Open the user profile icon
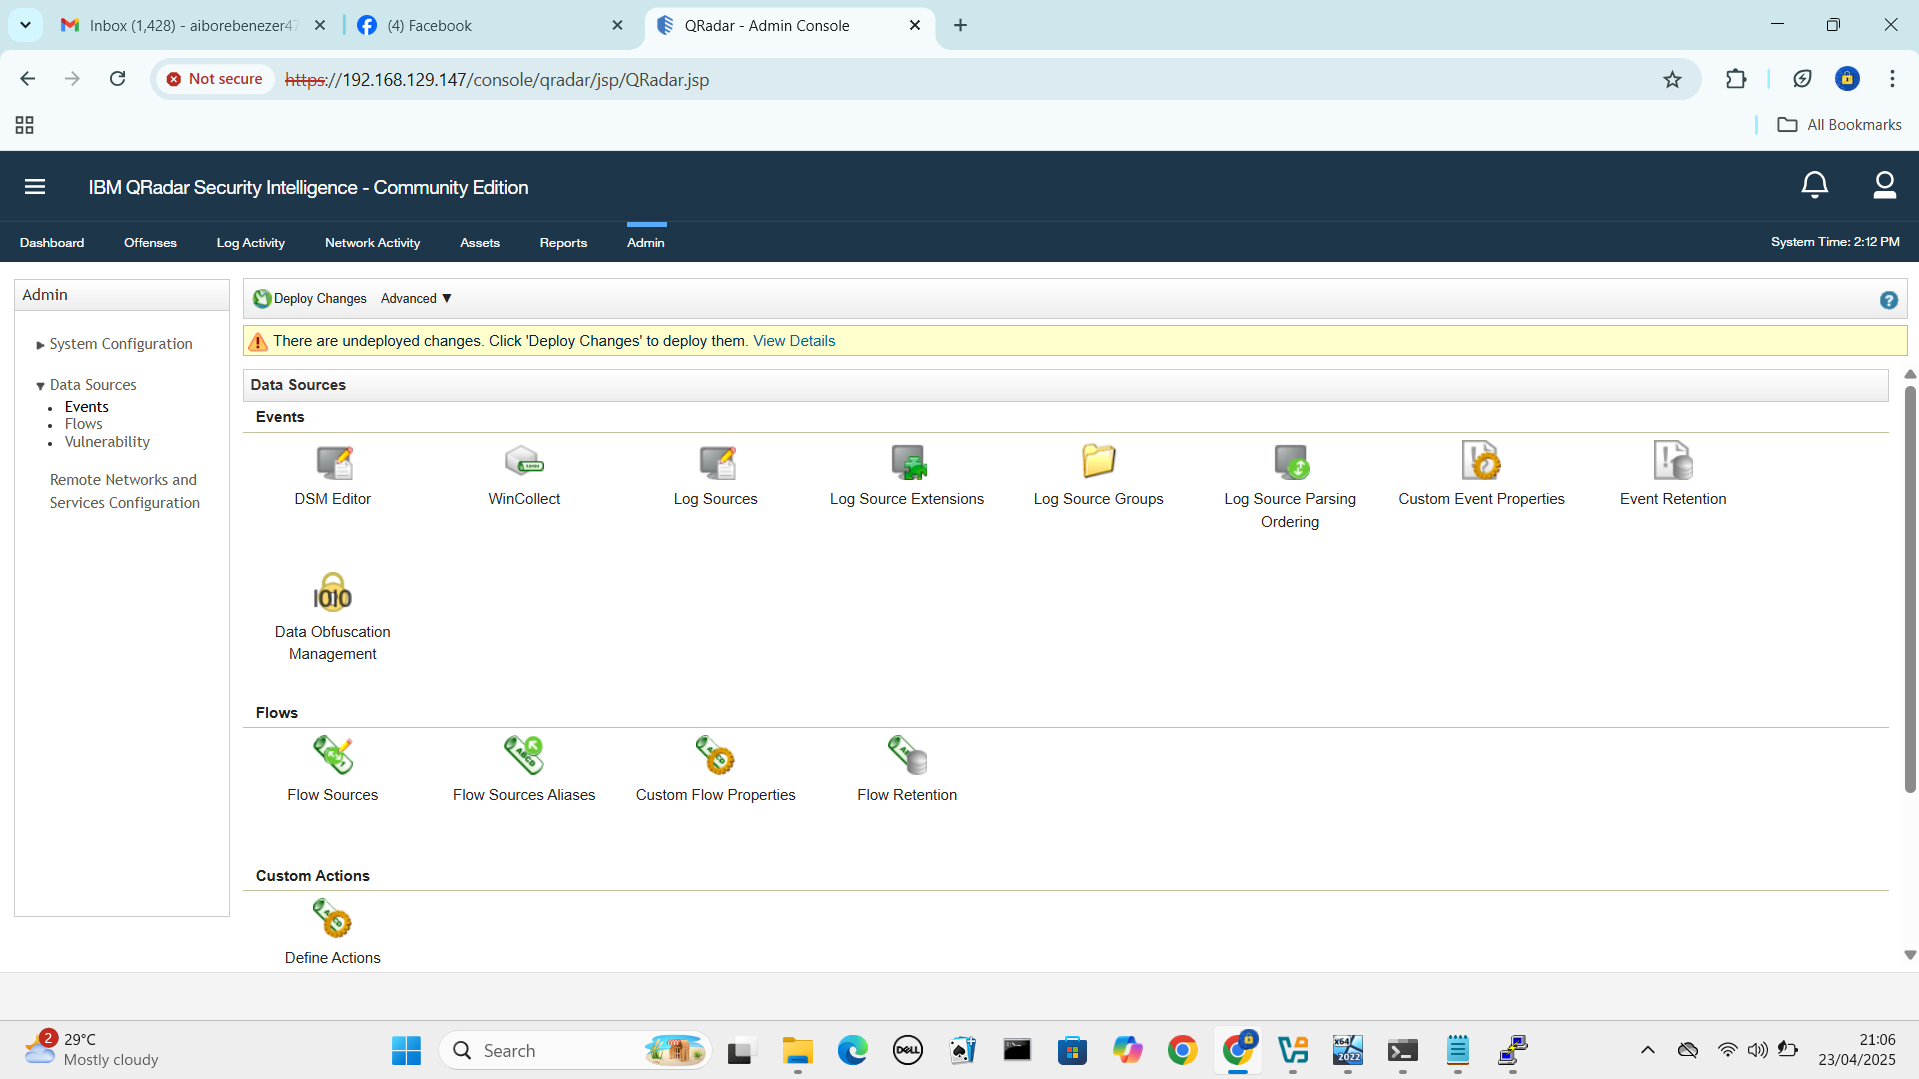Image resolution: width=1919 pixels, height=1079 pixels. pos(1884,185)
